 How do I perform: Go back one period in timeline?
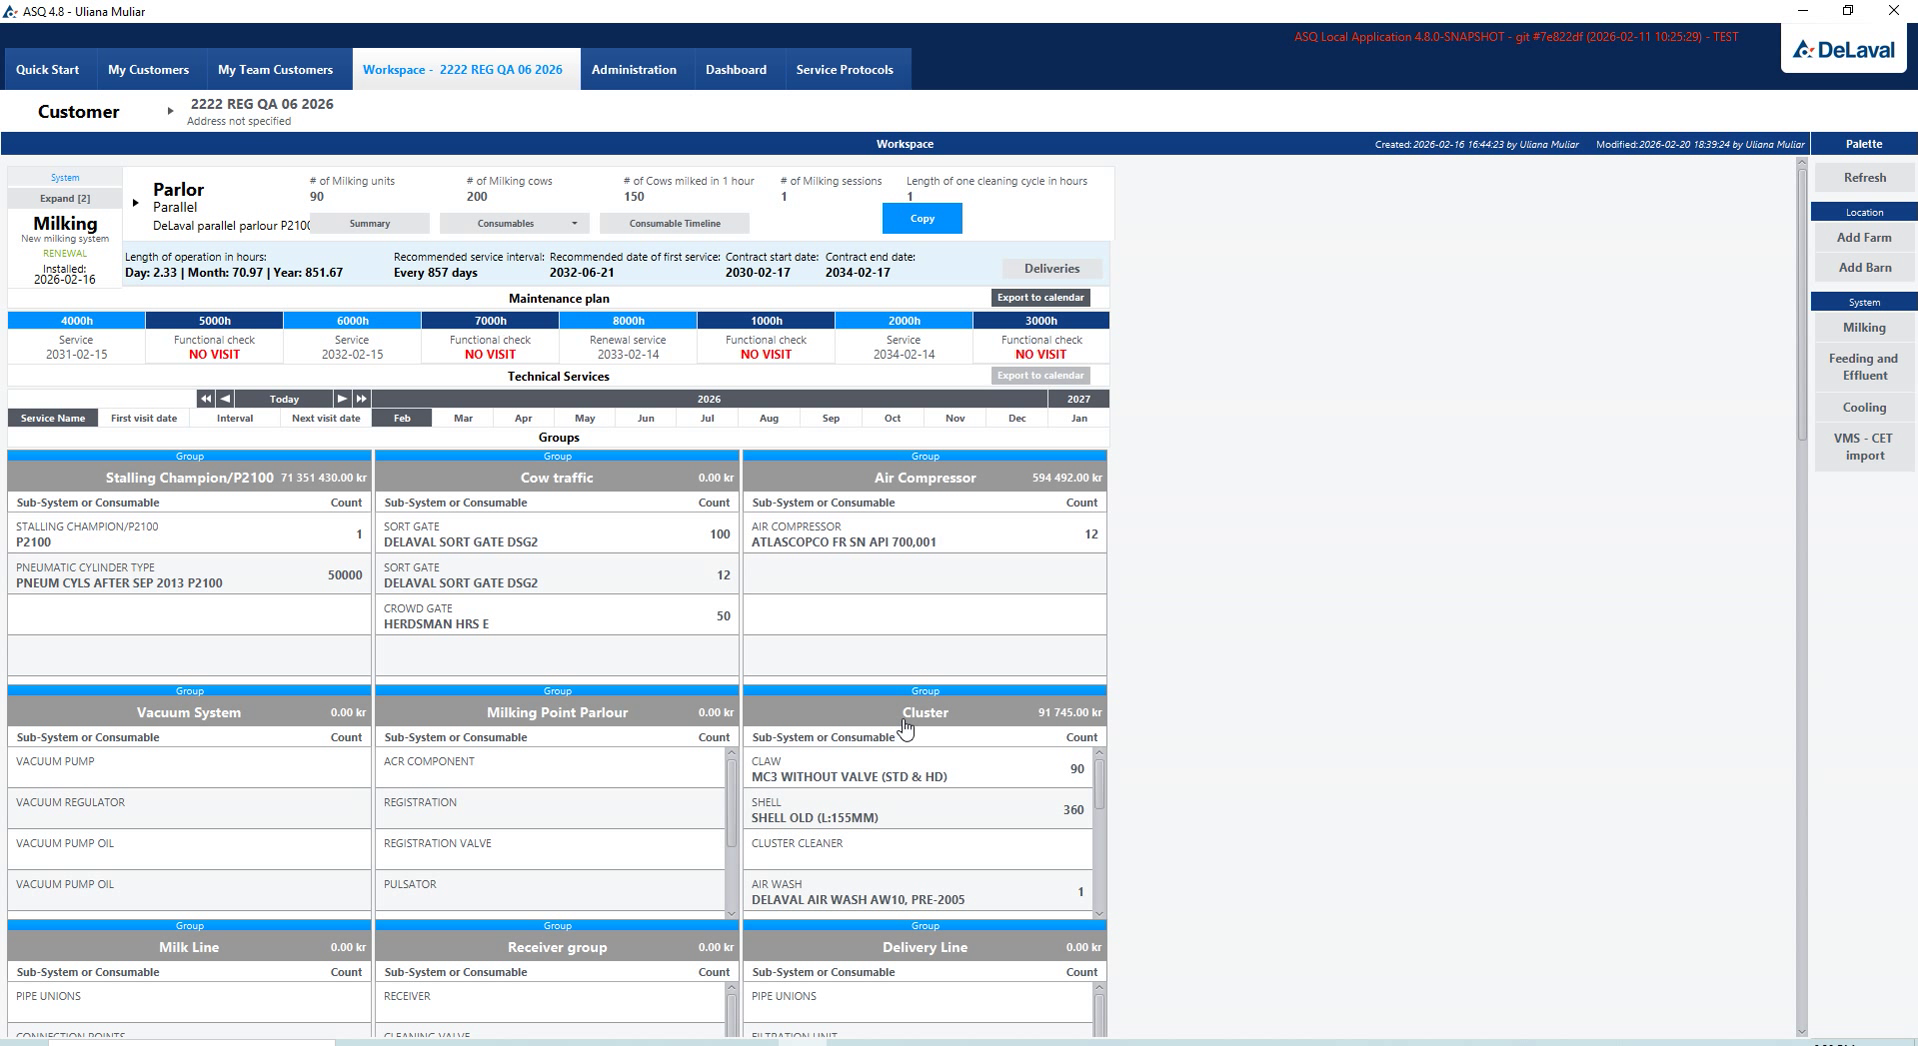click(x=225, y=398)
